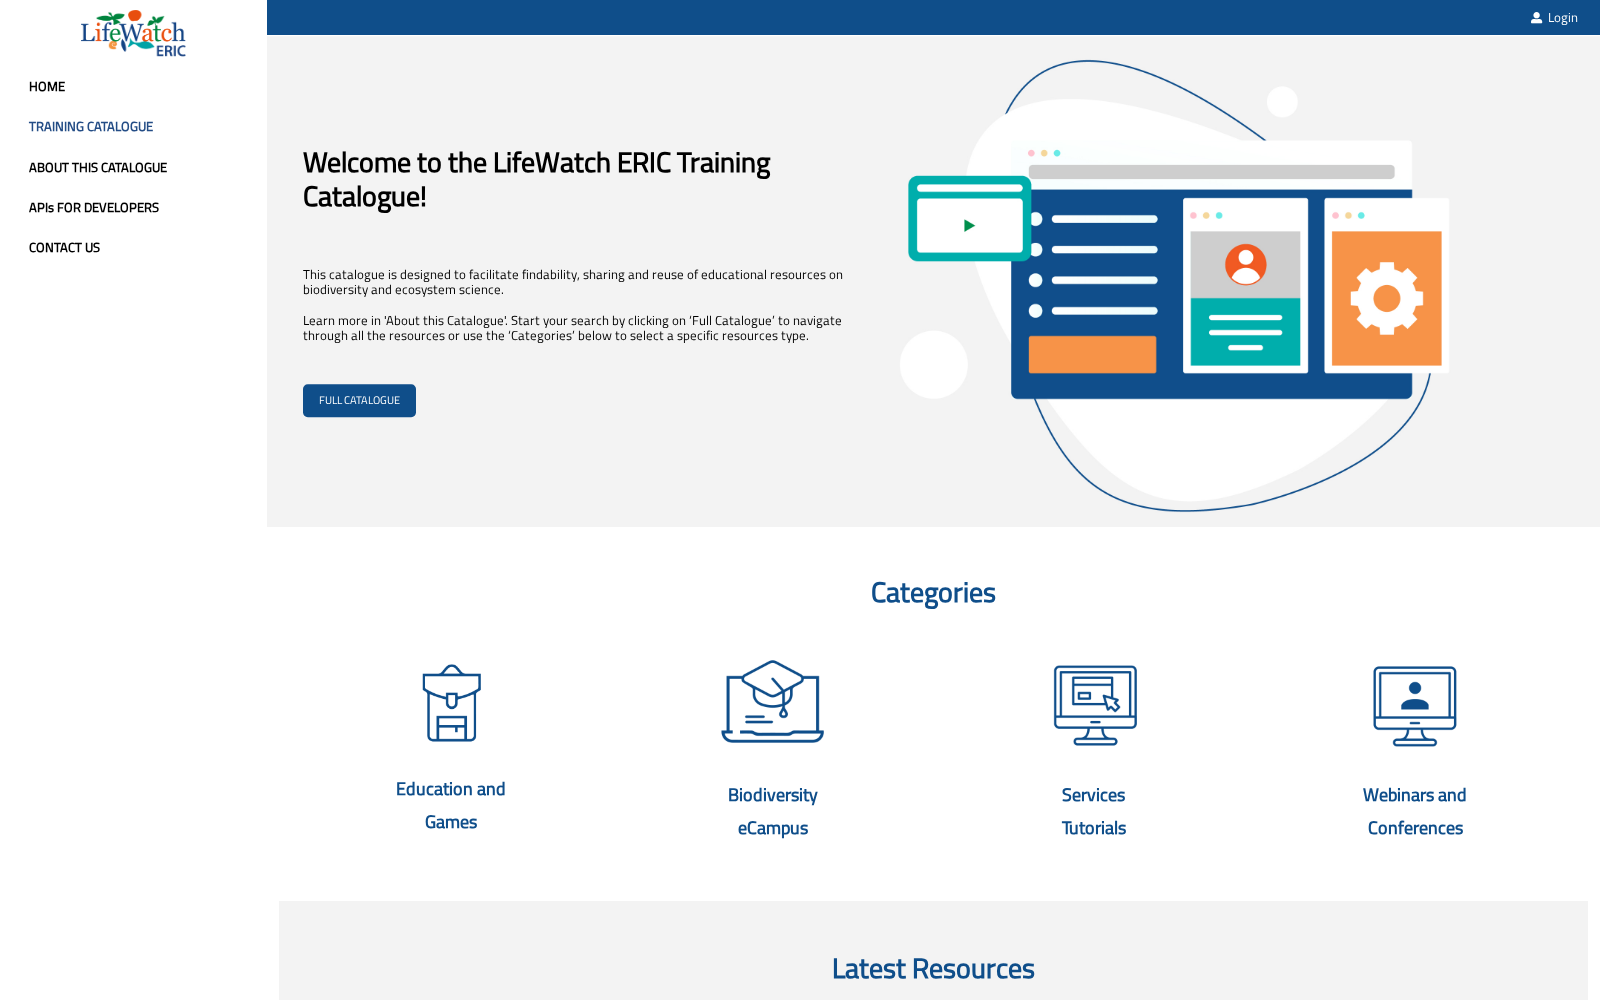
Task: Open the Webinars and Conferences monitor icon
Action: click(x=1415, y=706)
